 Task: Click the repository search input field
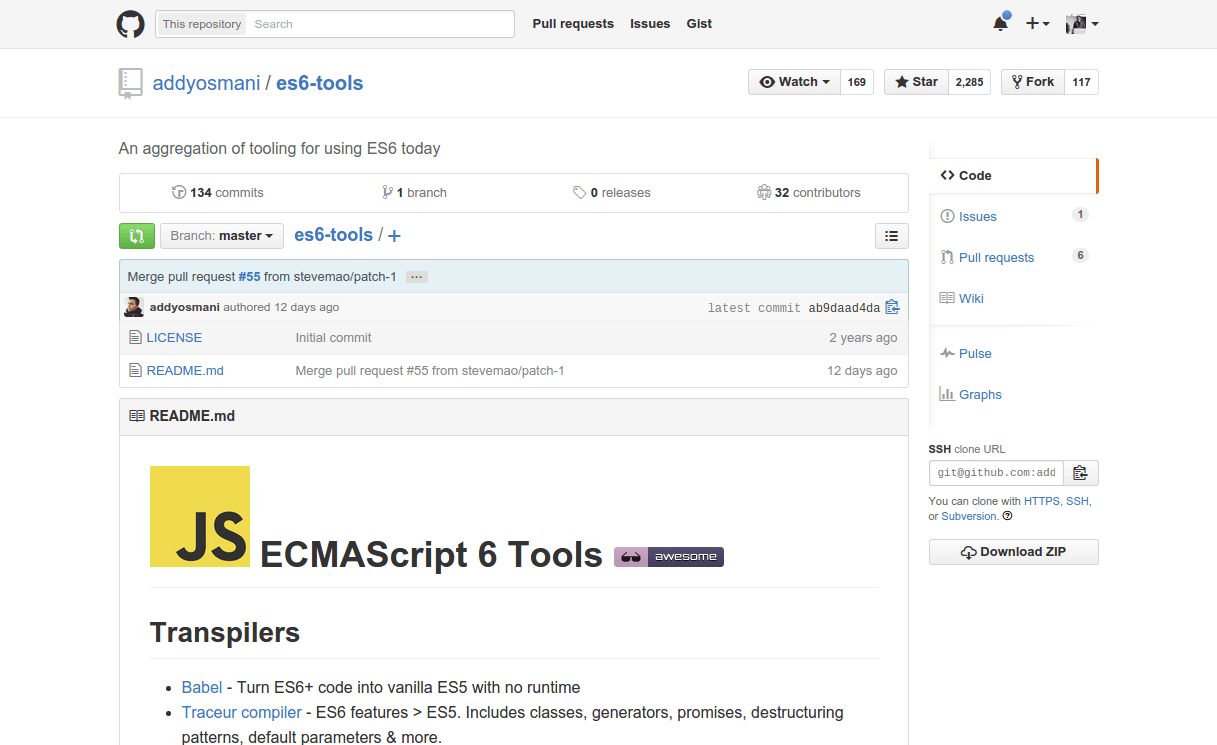coord(380,24)
